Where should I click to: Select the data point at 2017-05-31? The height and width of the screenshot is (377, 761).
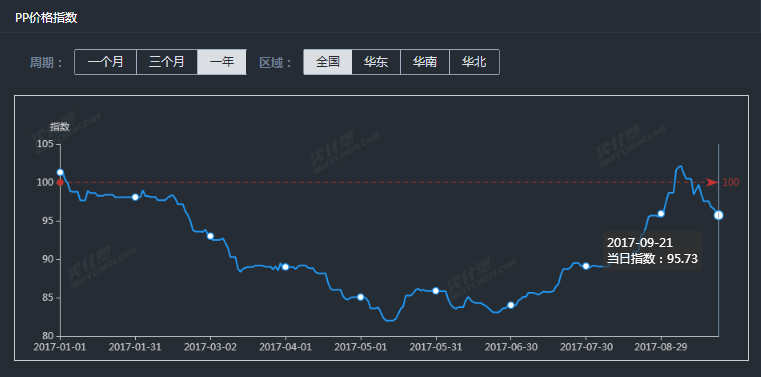point(436,291)
